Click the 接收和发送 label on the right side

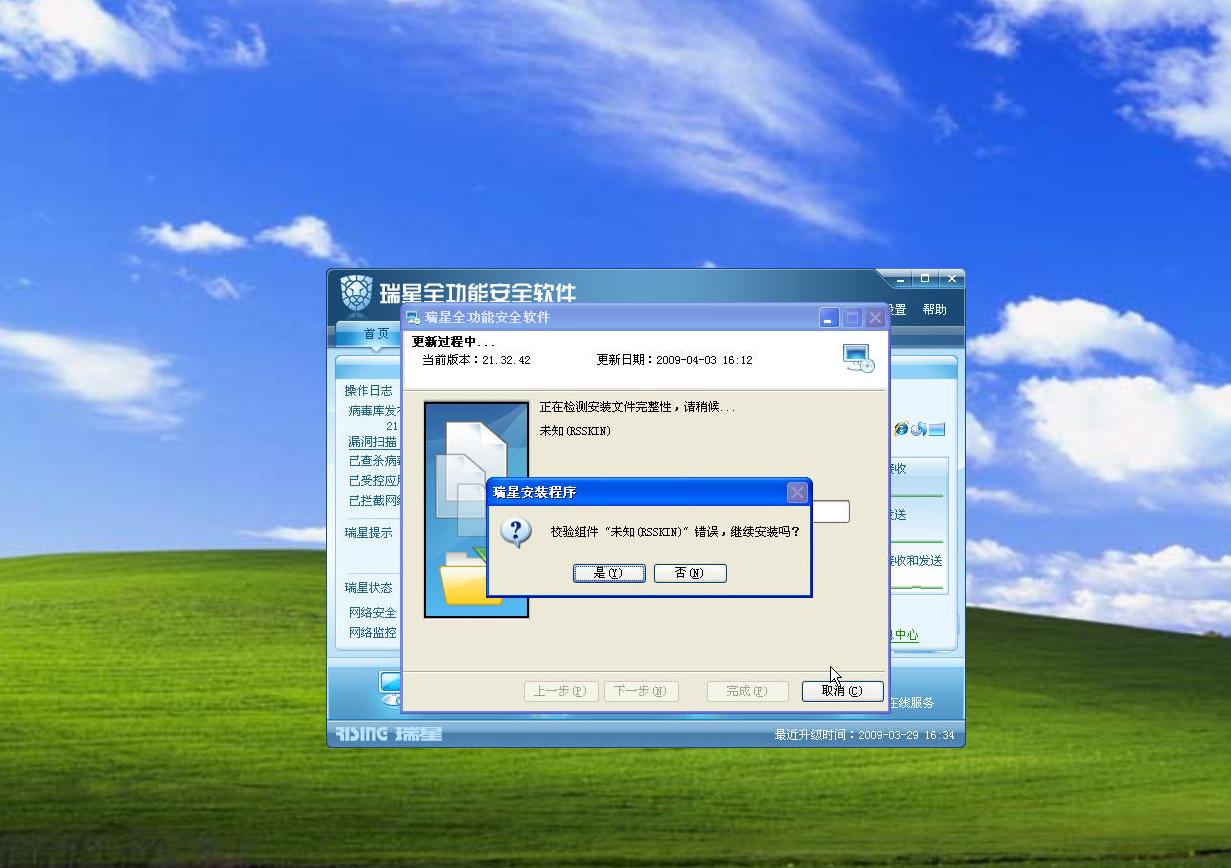click(916, 561)
